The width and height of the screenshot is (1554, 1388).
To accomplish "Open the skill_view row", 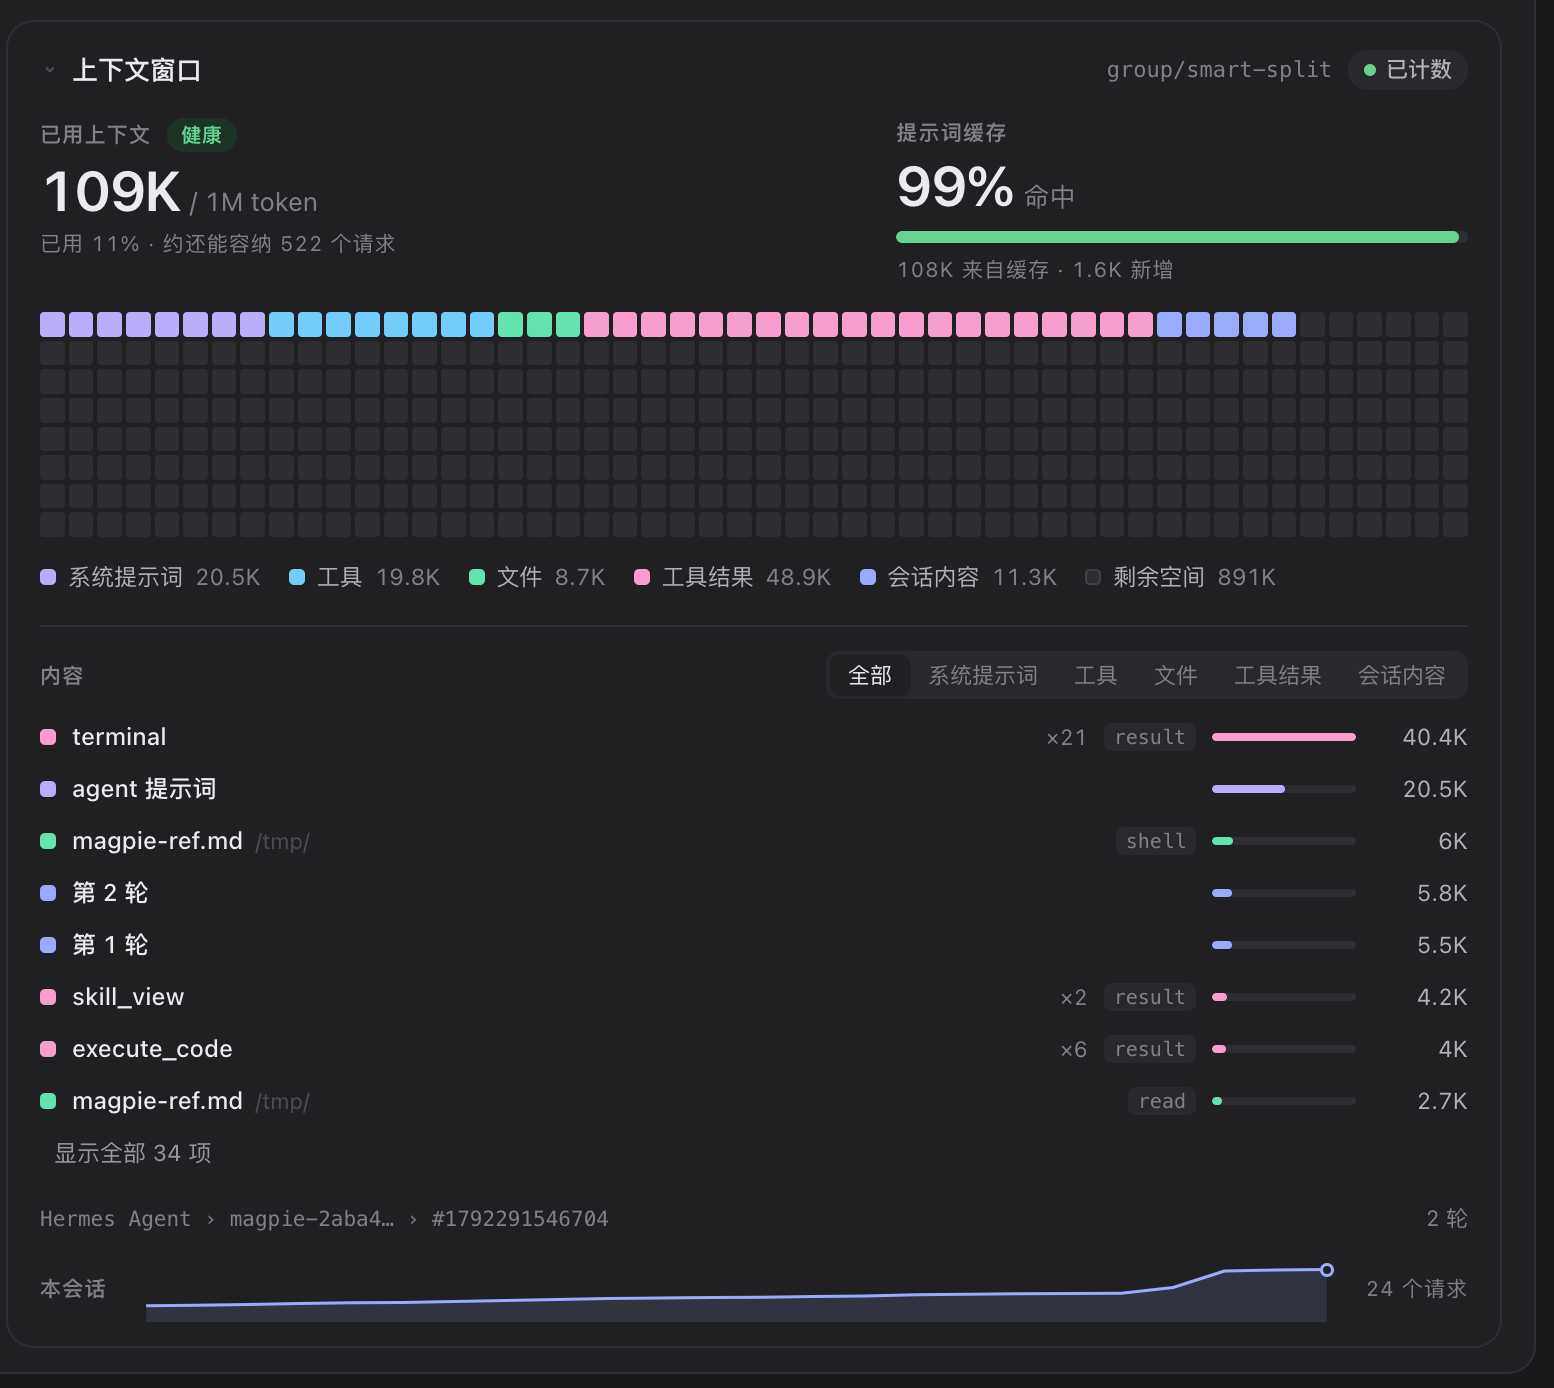I will [754, 997].
